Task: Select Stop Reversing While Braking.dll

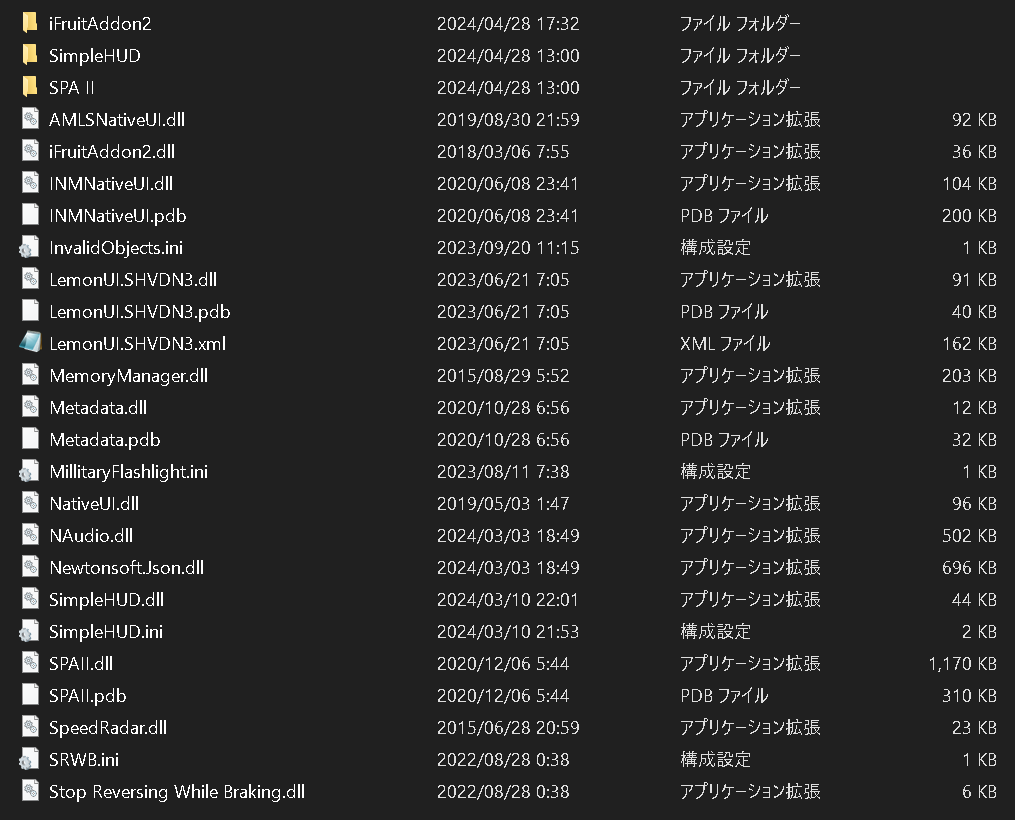Action: (176, 791)
